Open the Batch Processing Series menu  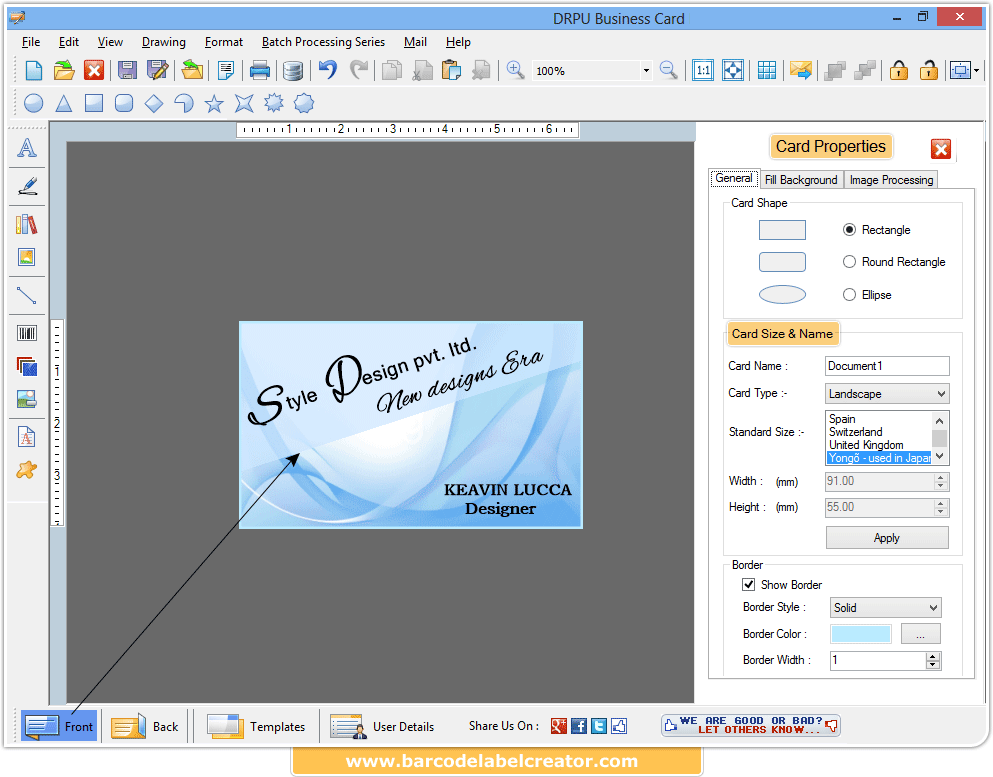point(323,42)
